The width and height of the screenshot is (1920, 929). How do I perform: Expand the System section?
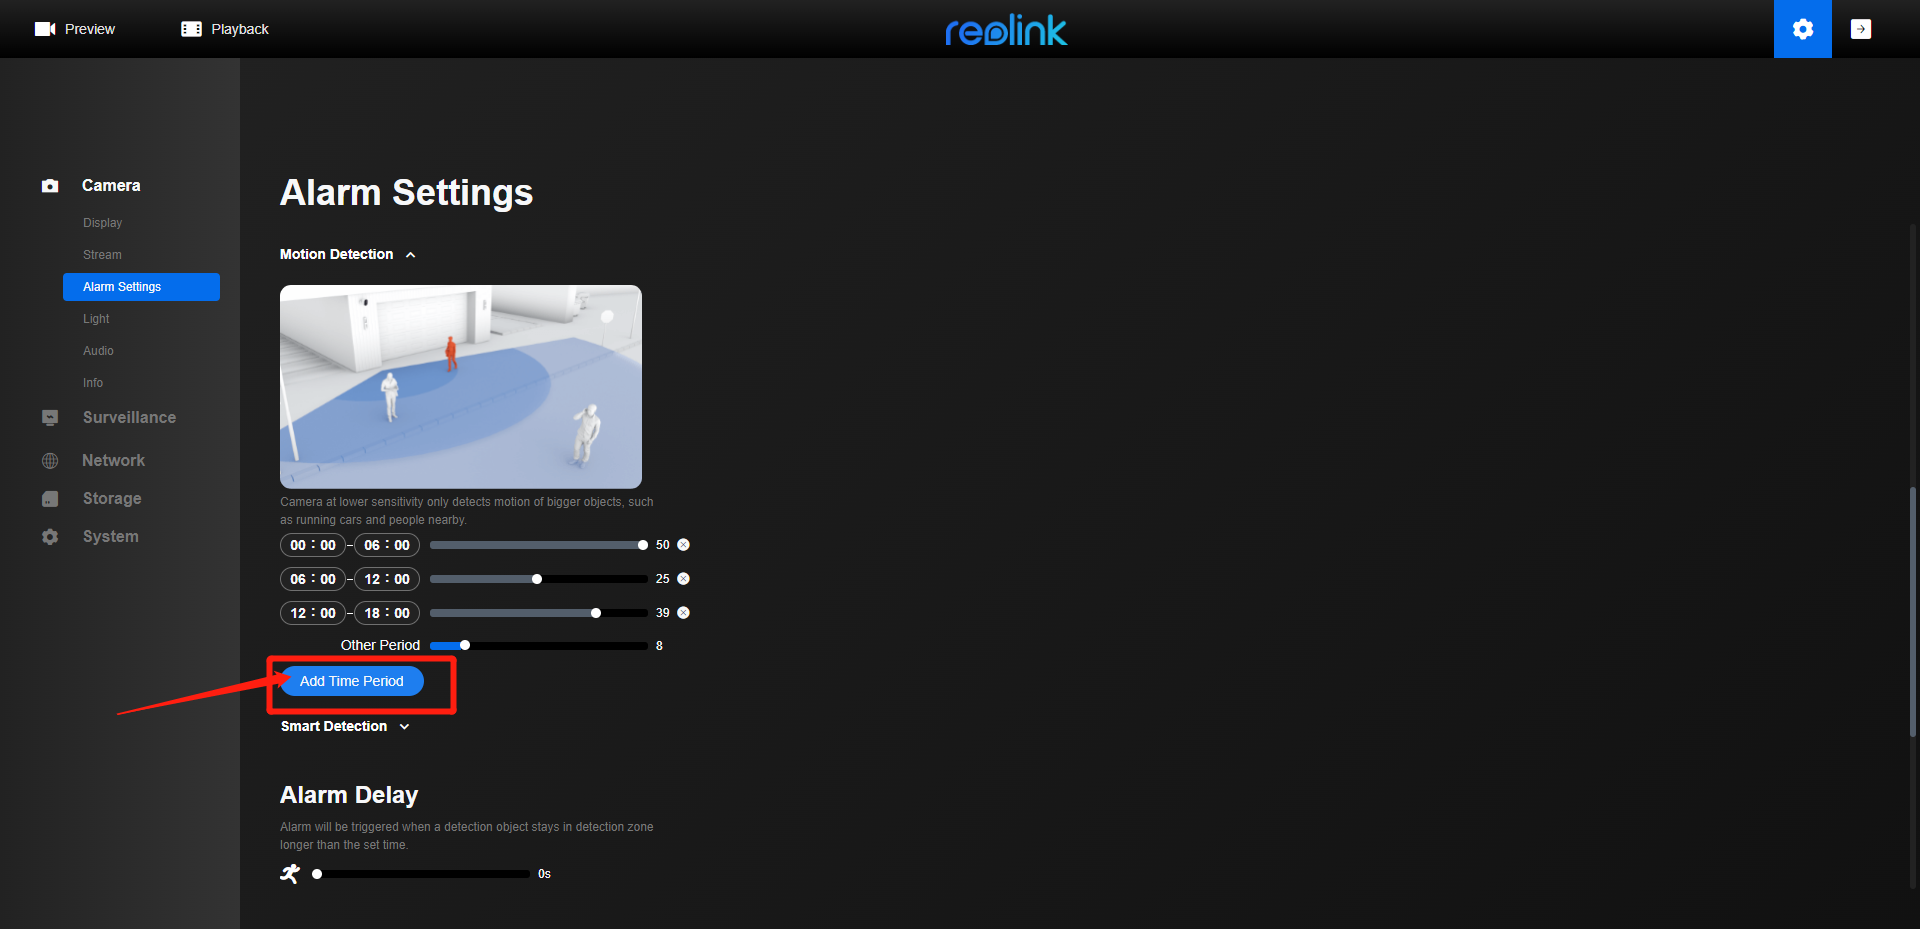[111, 537]
